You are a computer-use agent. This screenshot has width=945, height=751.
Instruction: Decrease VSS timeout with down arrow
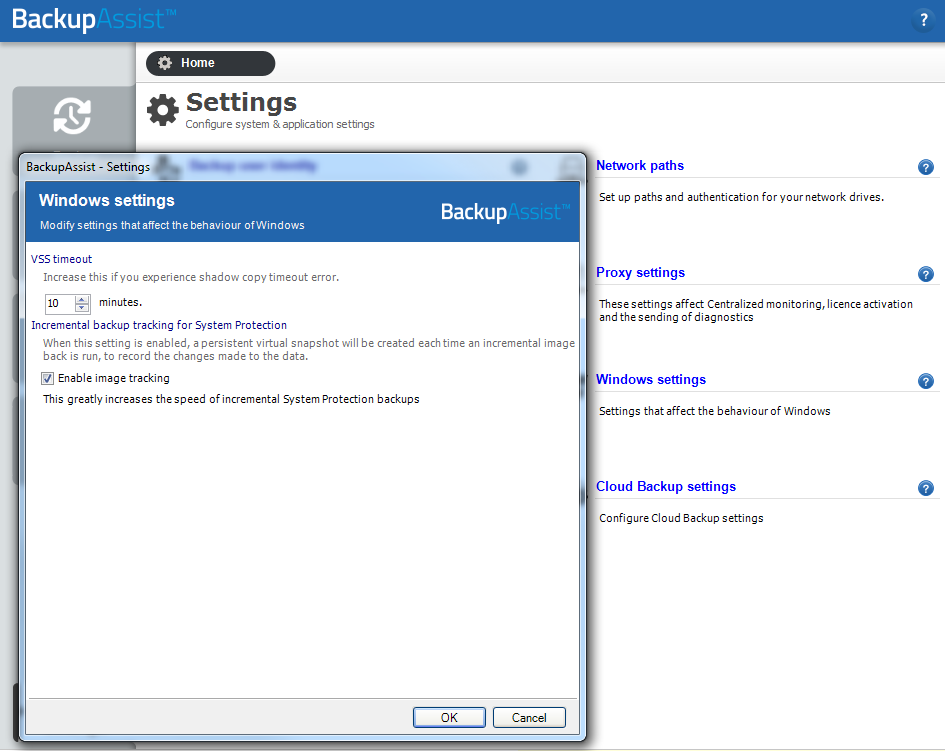(x=82, y=307)
